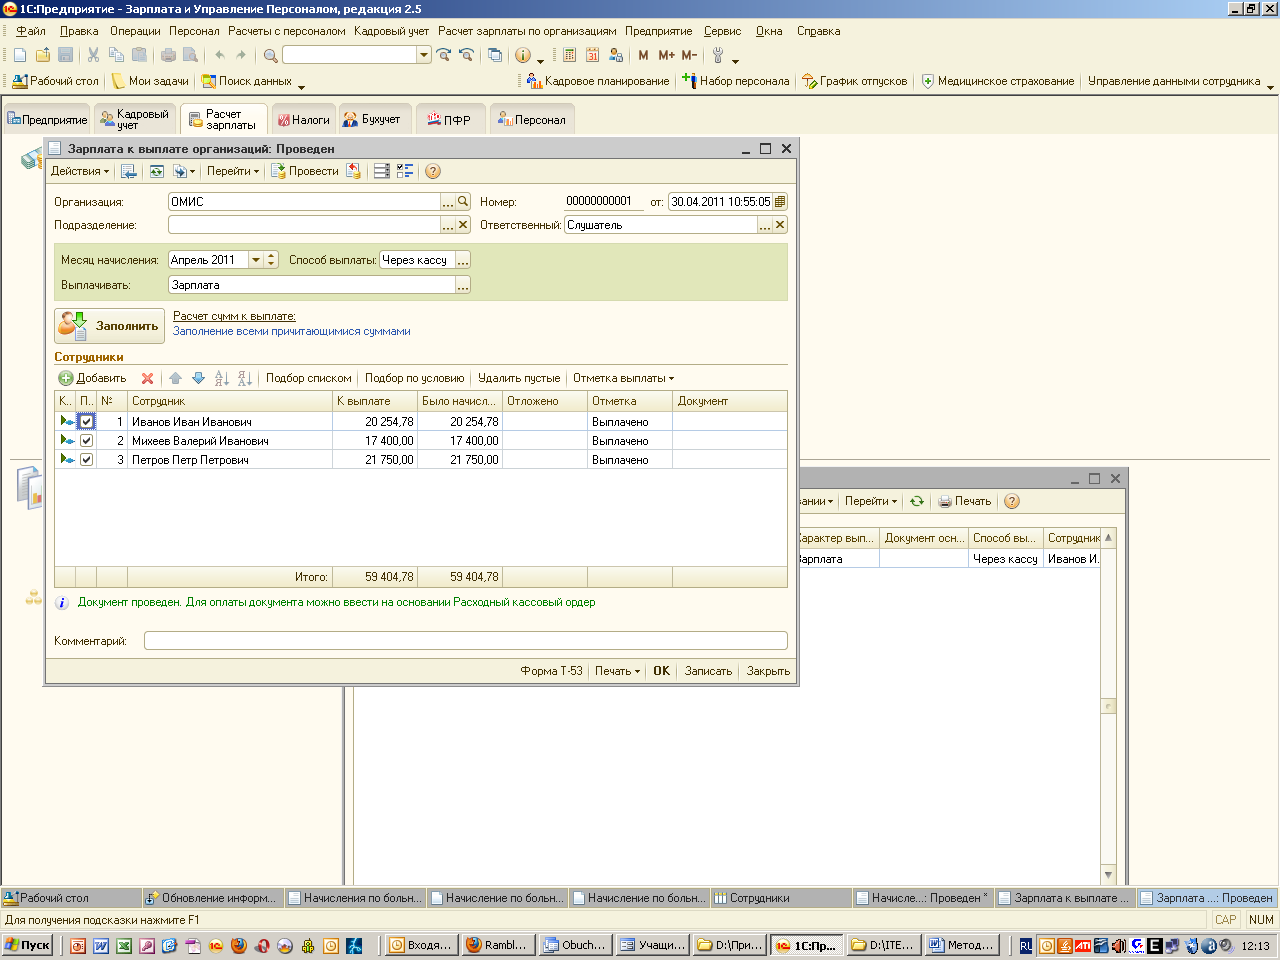Click magnifier icon beside Организация field
Screen dimensions: 1280x960
[463, 201]
